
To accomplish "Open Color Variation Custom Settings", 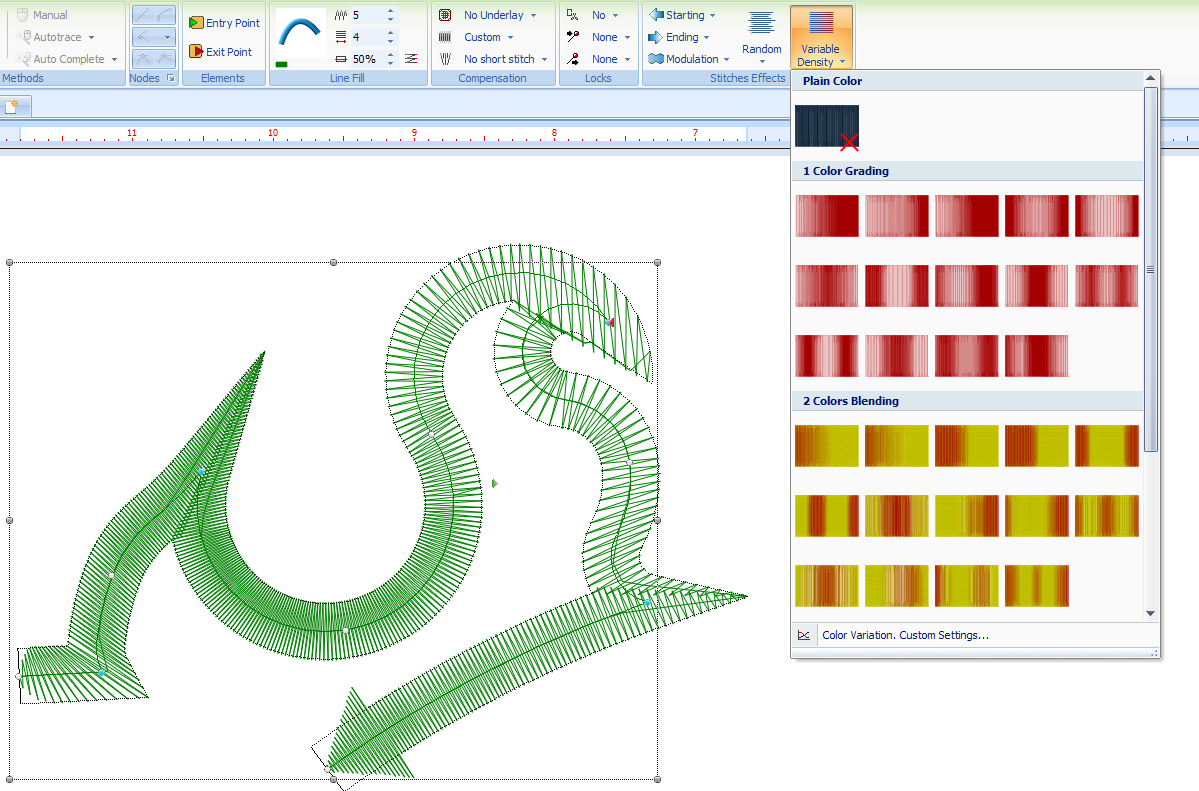I will point(904,635).
